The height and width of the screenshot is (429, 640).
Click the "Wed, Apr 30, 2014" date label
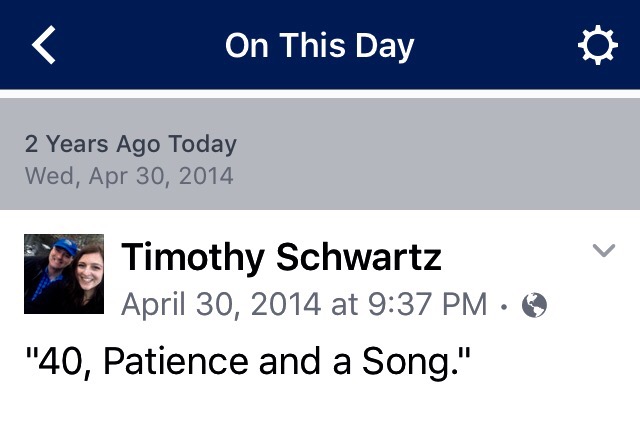pyautogui.click(x=128, y=176)
